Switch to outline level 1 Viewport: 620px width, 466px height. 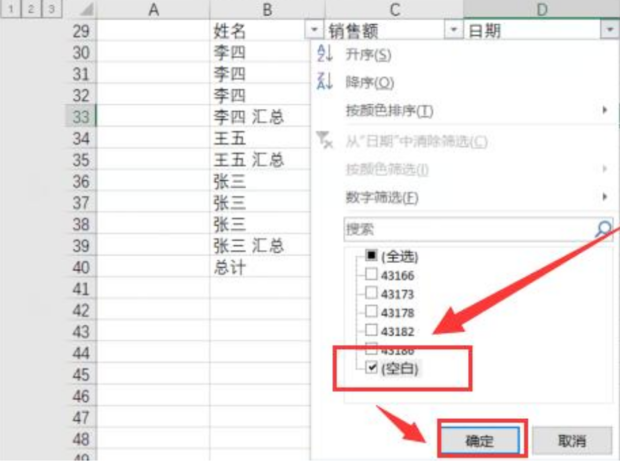click(11, 9)
